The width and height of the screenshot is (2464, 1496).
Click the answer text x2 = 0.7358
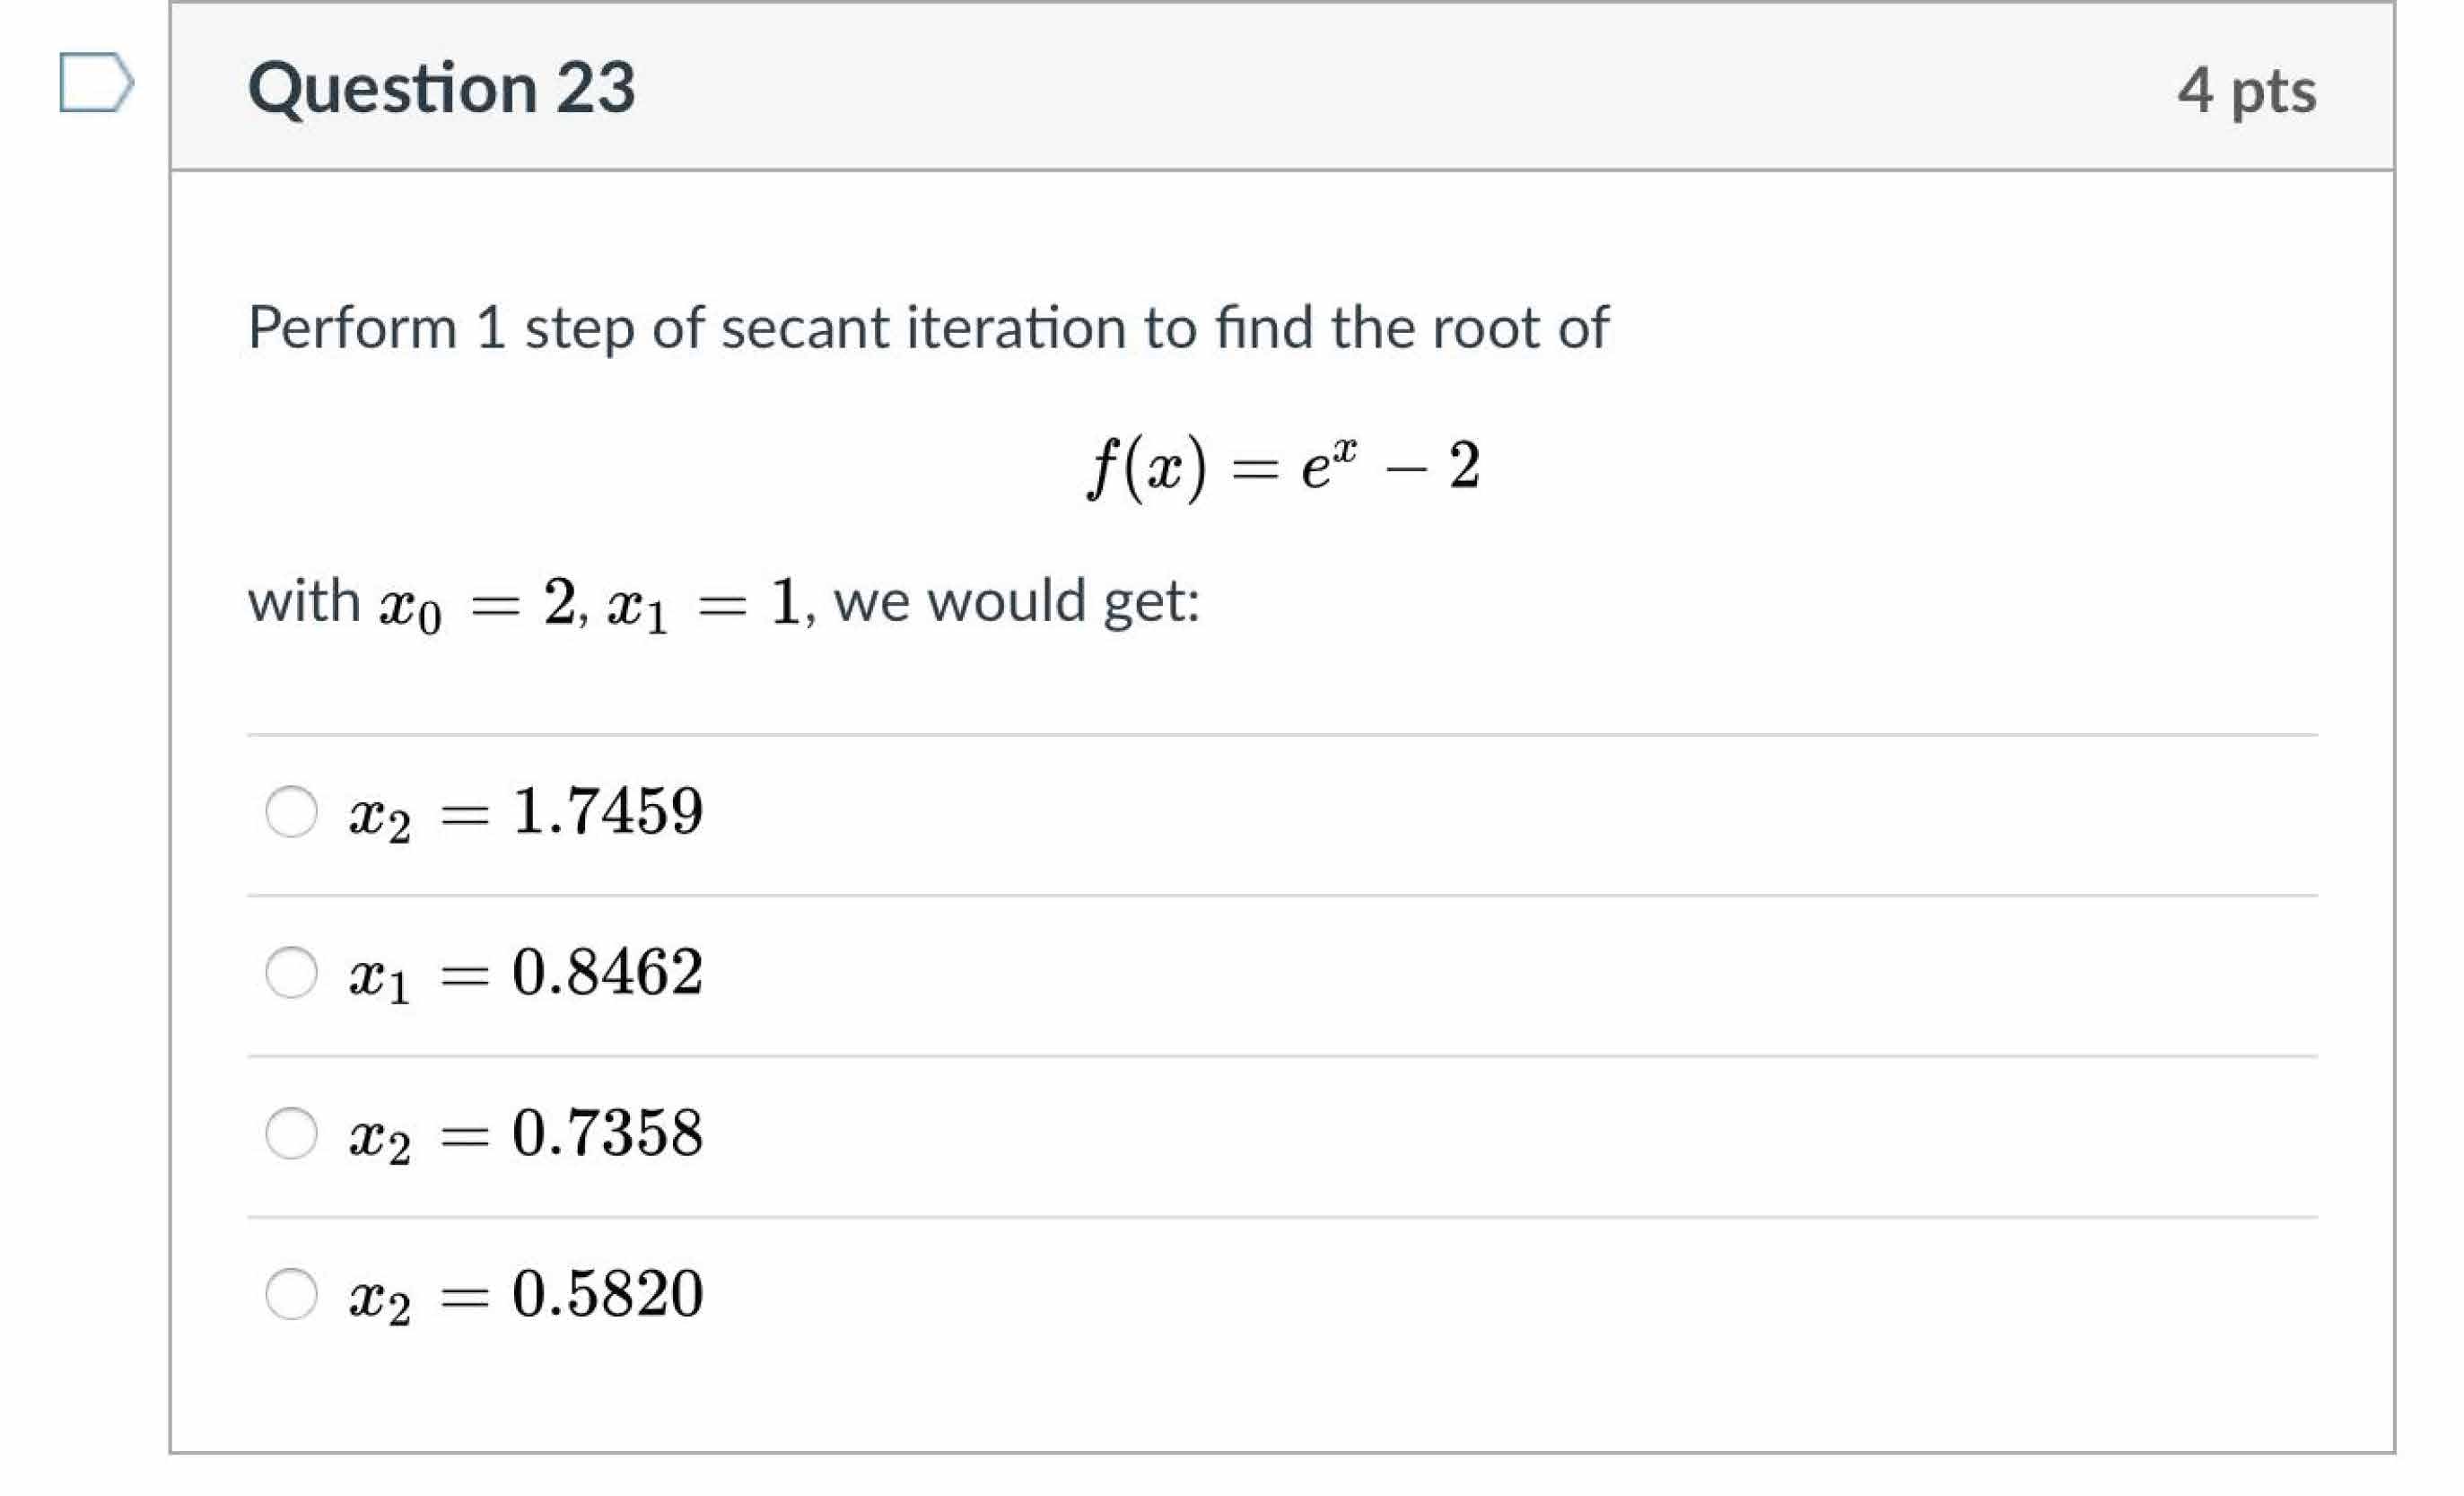pos(526,1133)
